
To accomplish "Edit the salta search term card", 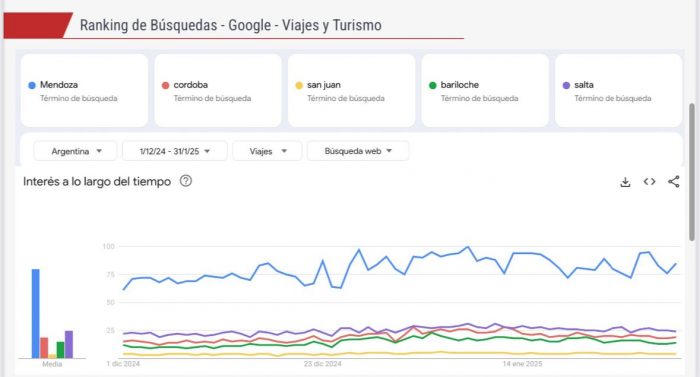I will [618, 91].
